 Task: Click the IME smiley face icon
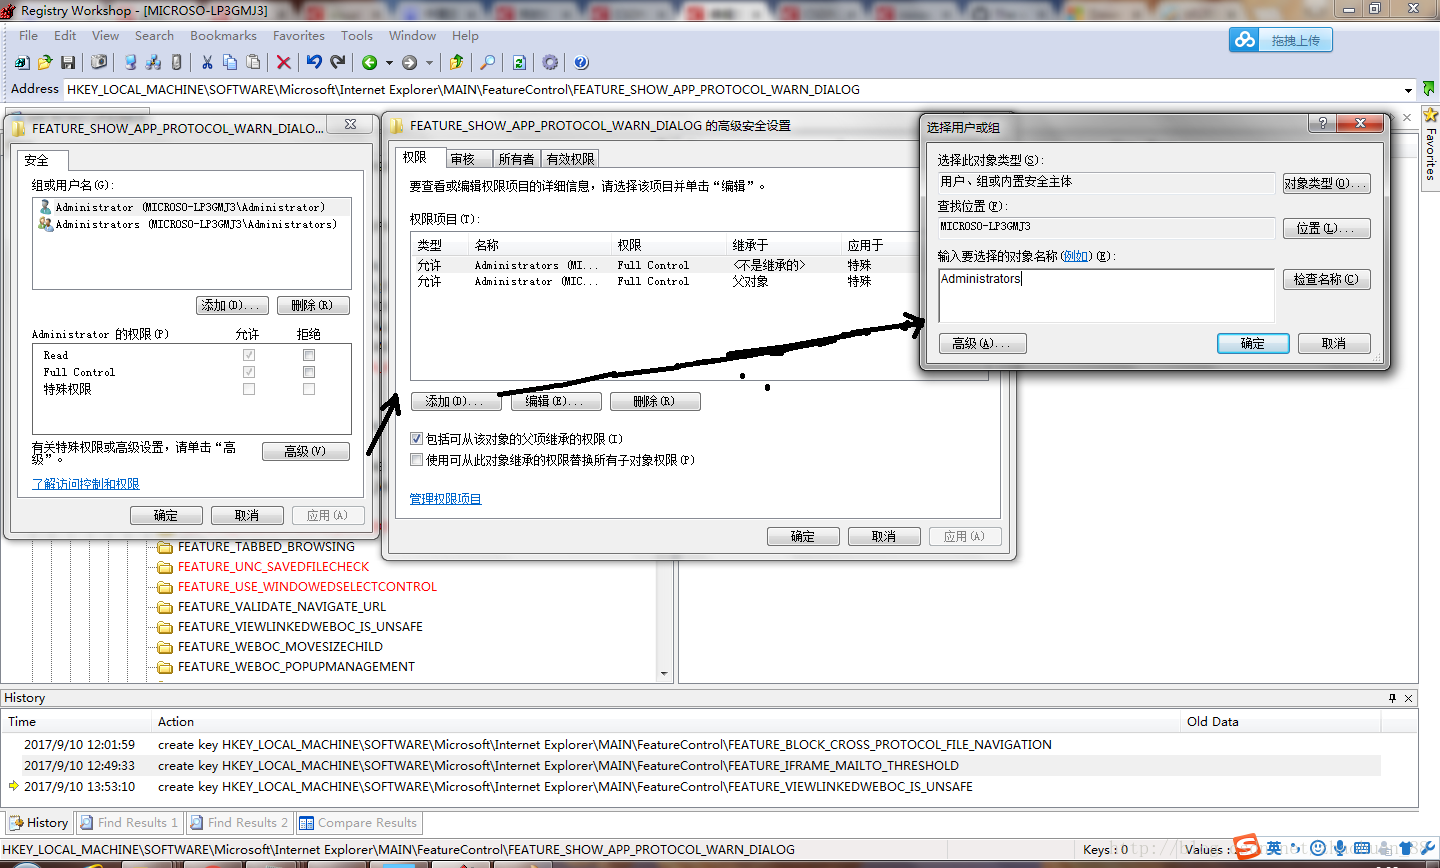click(x=1318, y=848)
